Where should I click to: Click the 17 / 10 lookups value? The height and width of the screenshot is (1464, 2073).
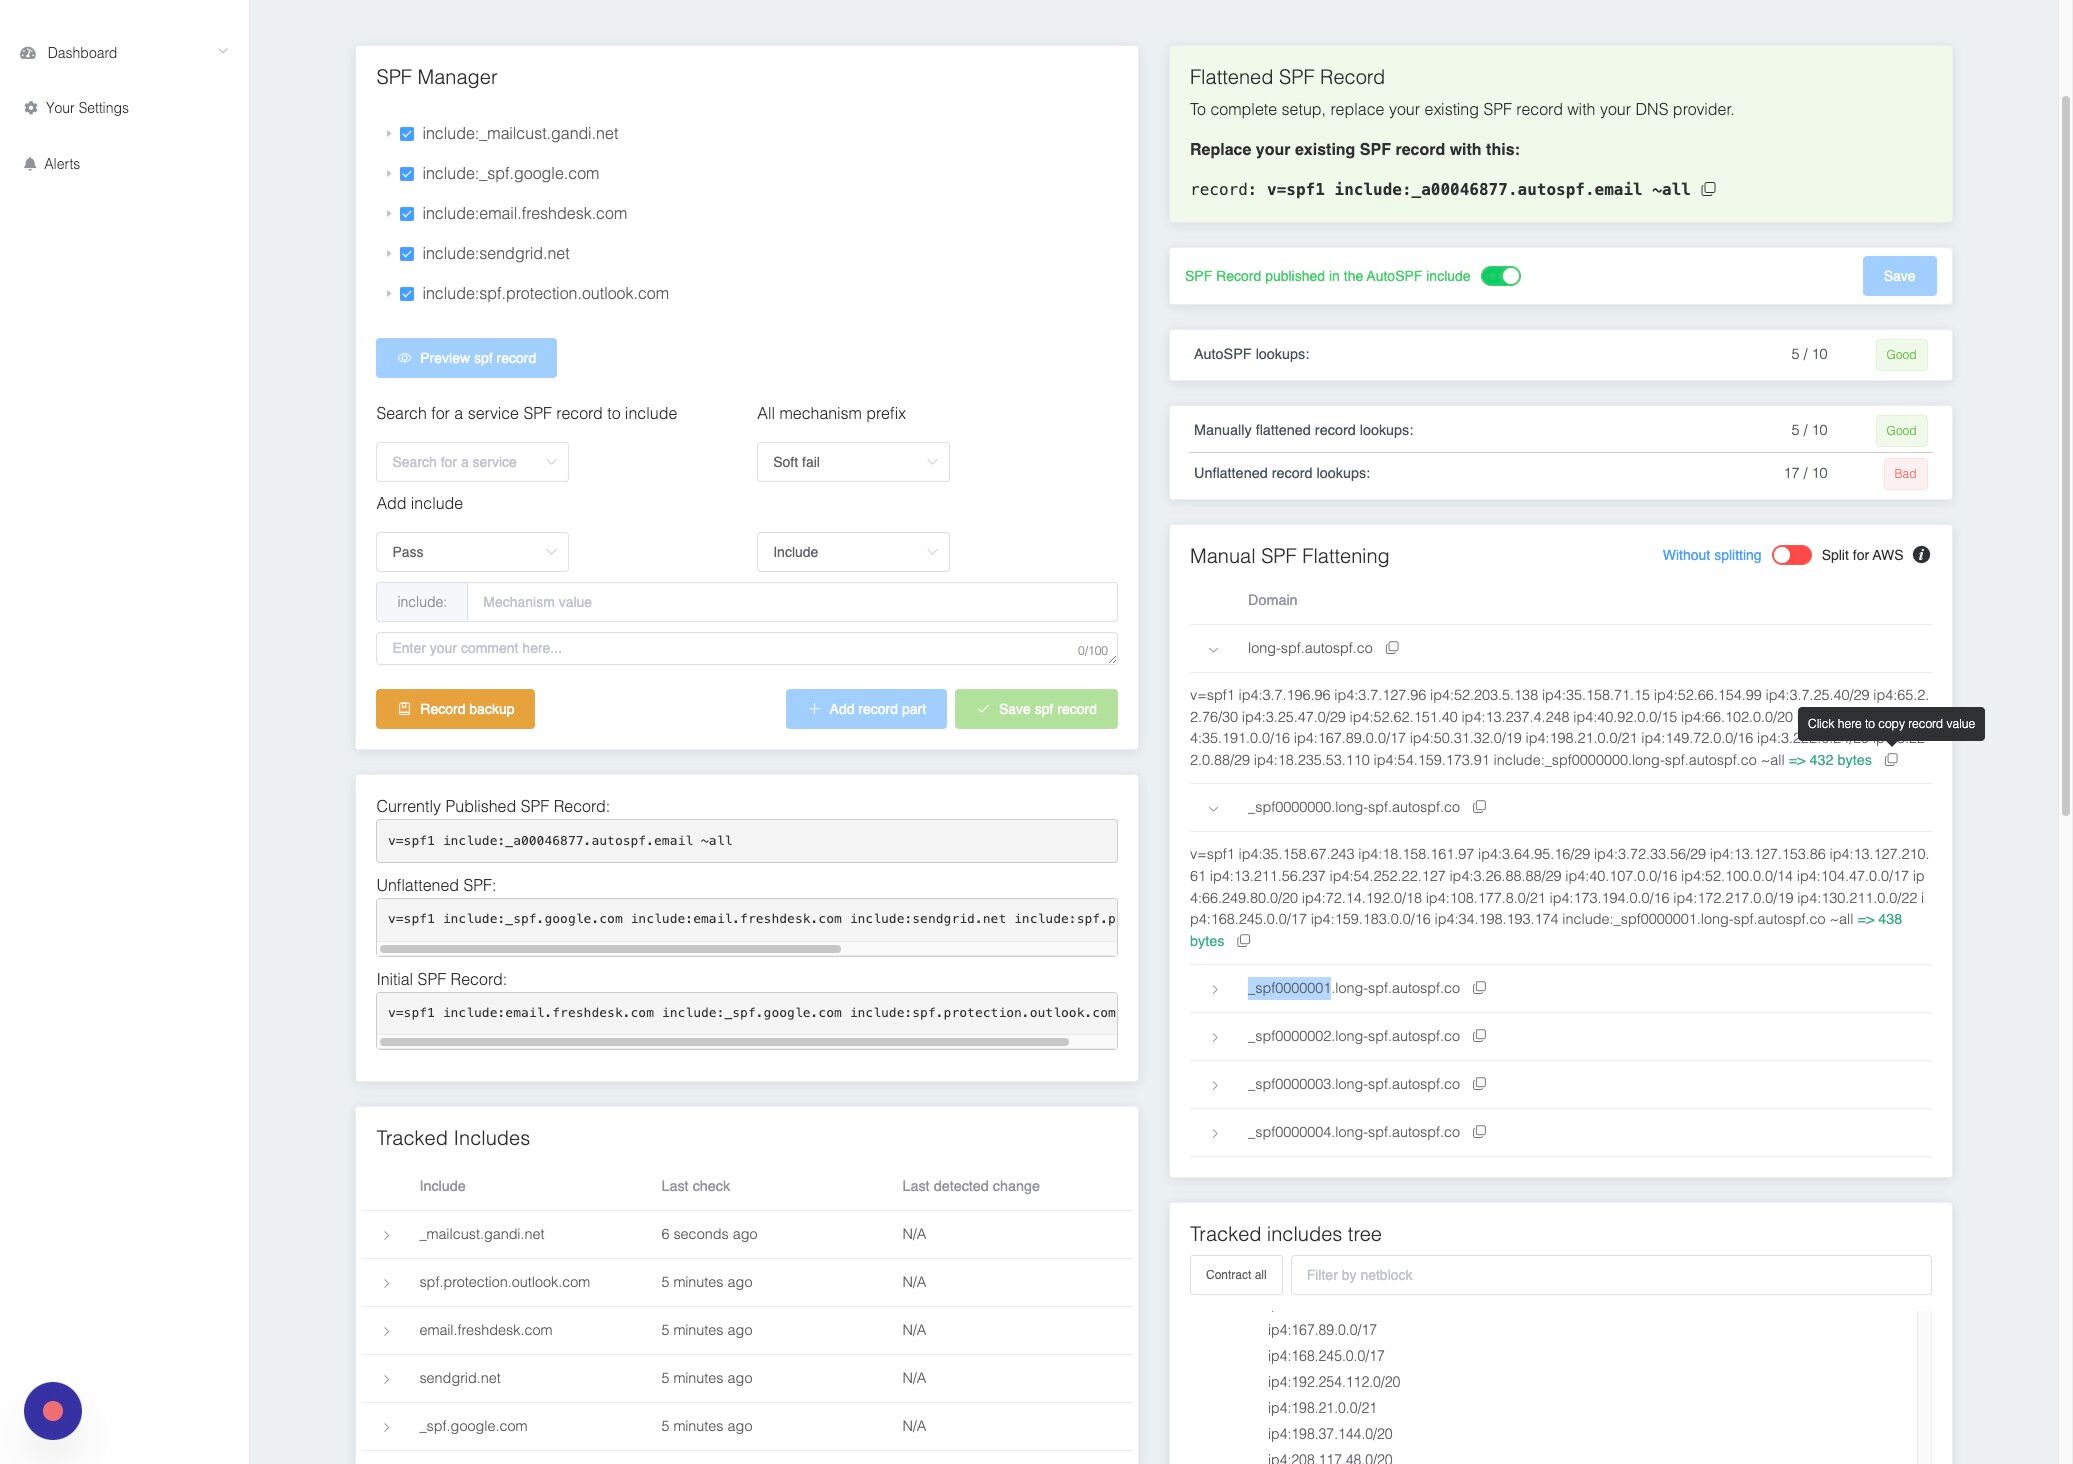point(1805,473)
